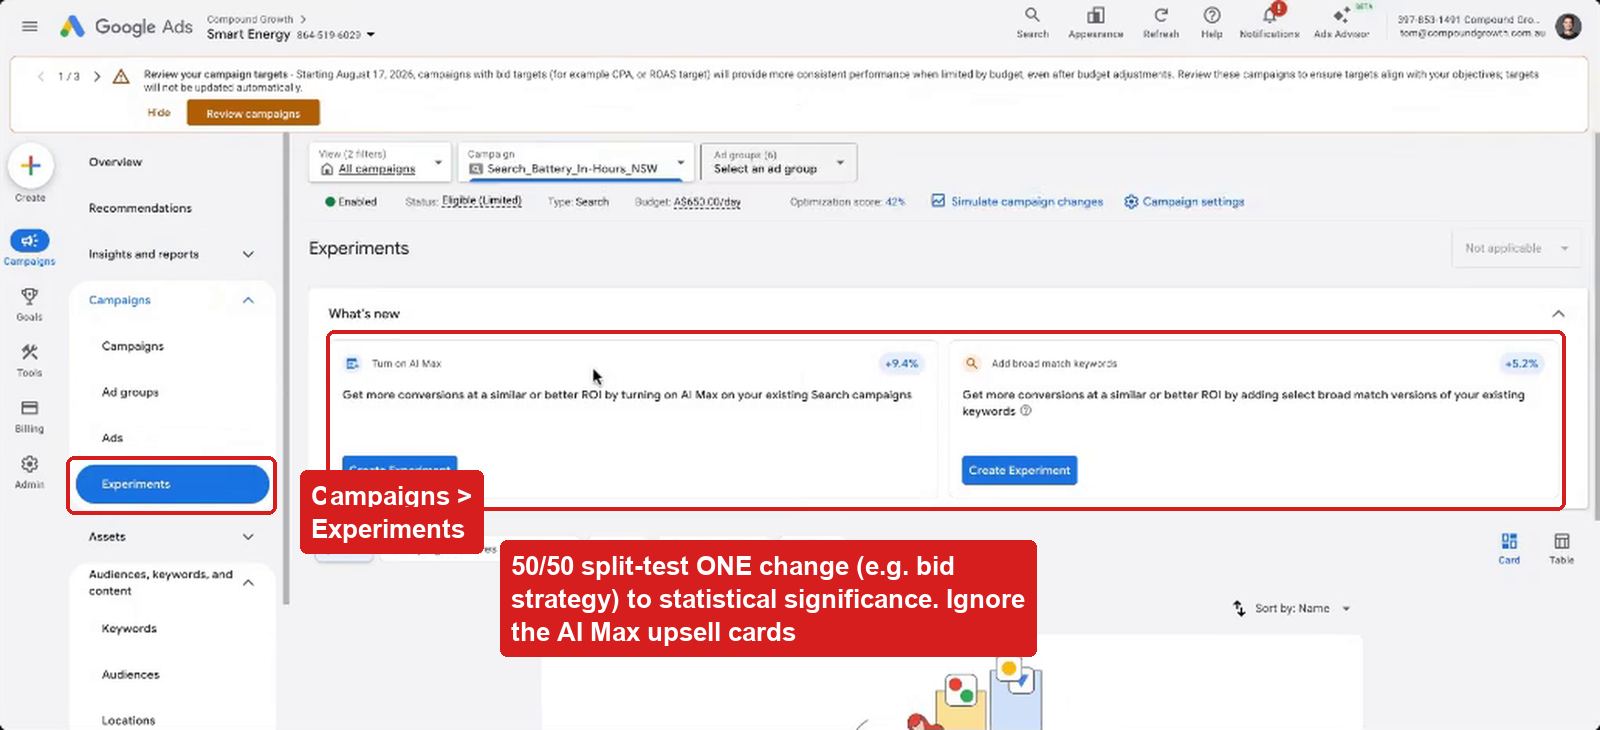The image size is (1600, 730).
Task: Open Locations in side navigation
Action: click(128, 720)
